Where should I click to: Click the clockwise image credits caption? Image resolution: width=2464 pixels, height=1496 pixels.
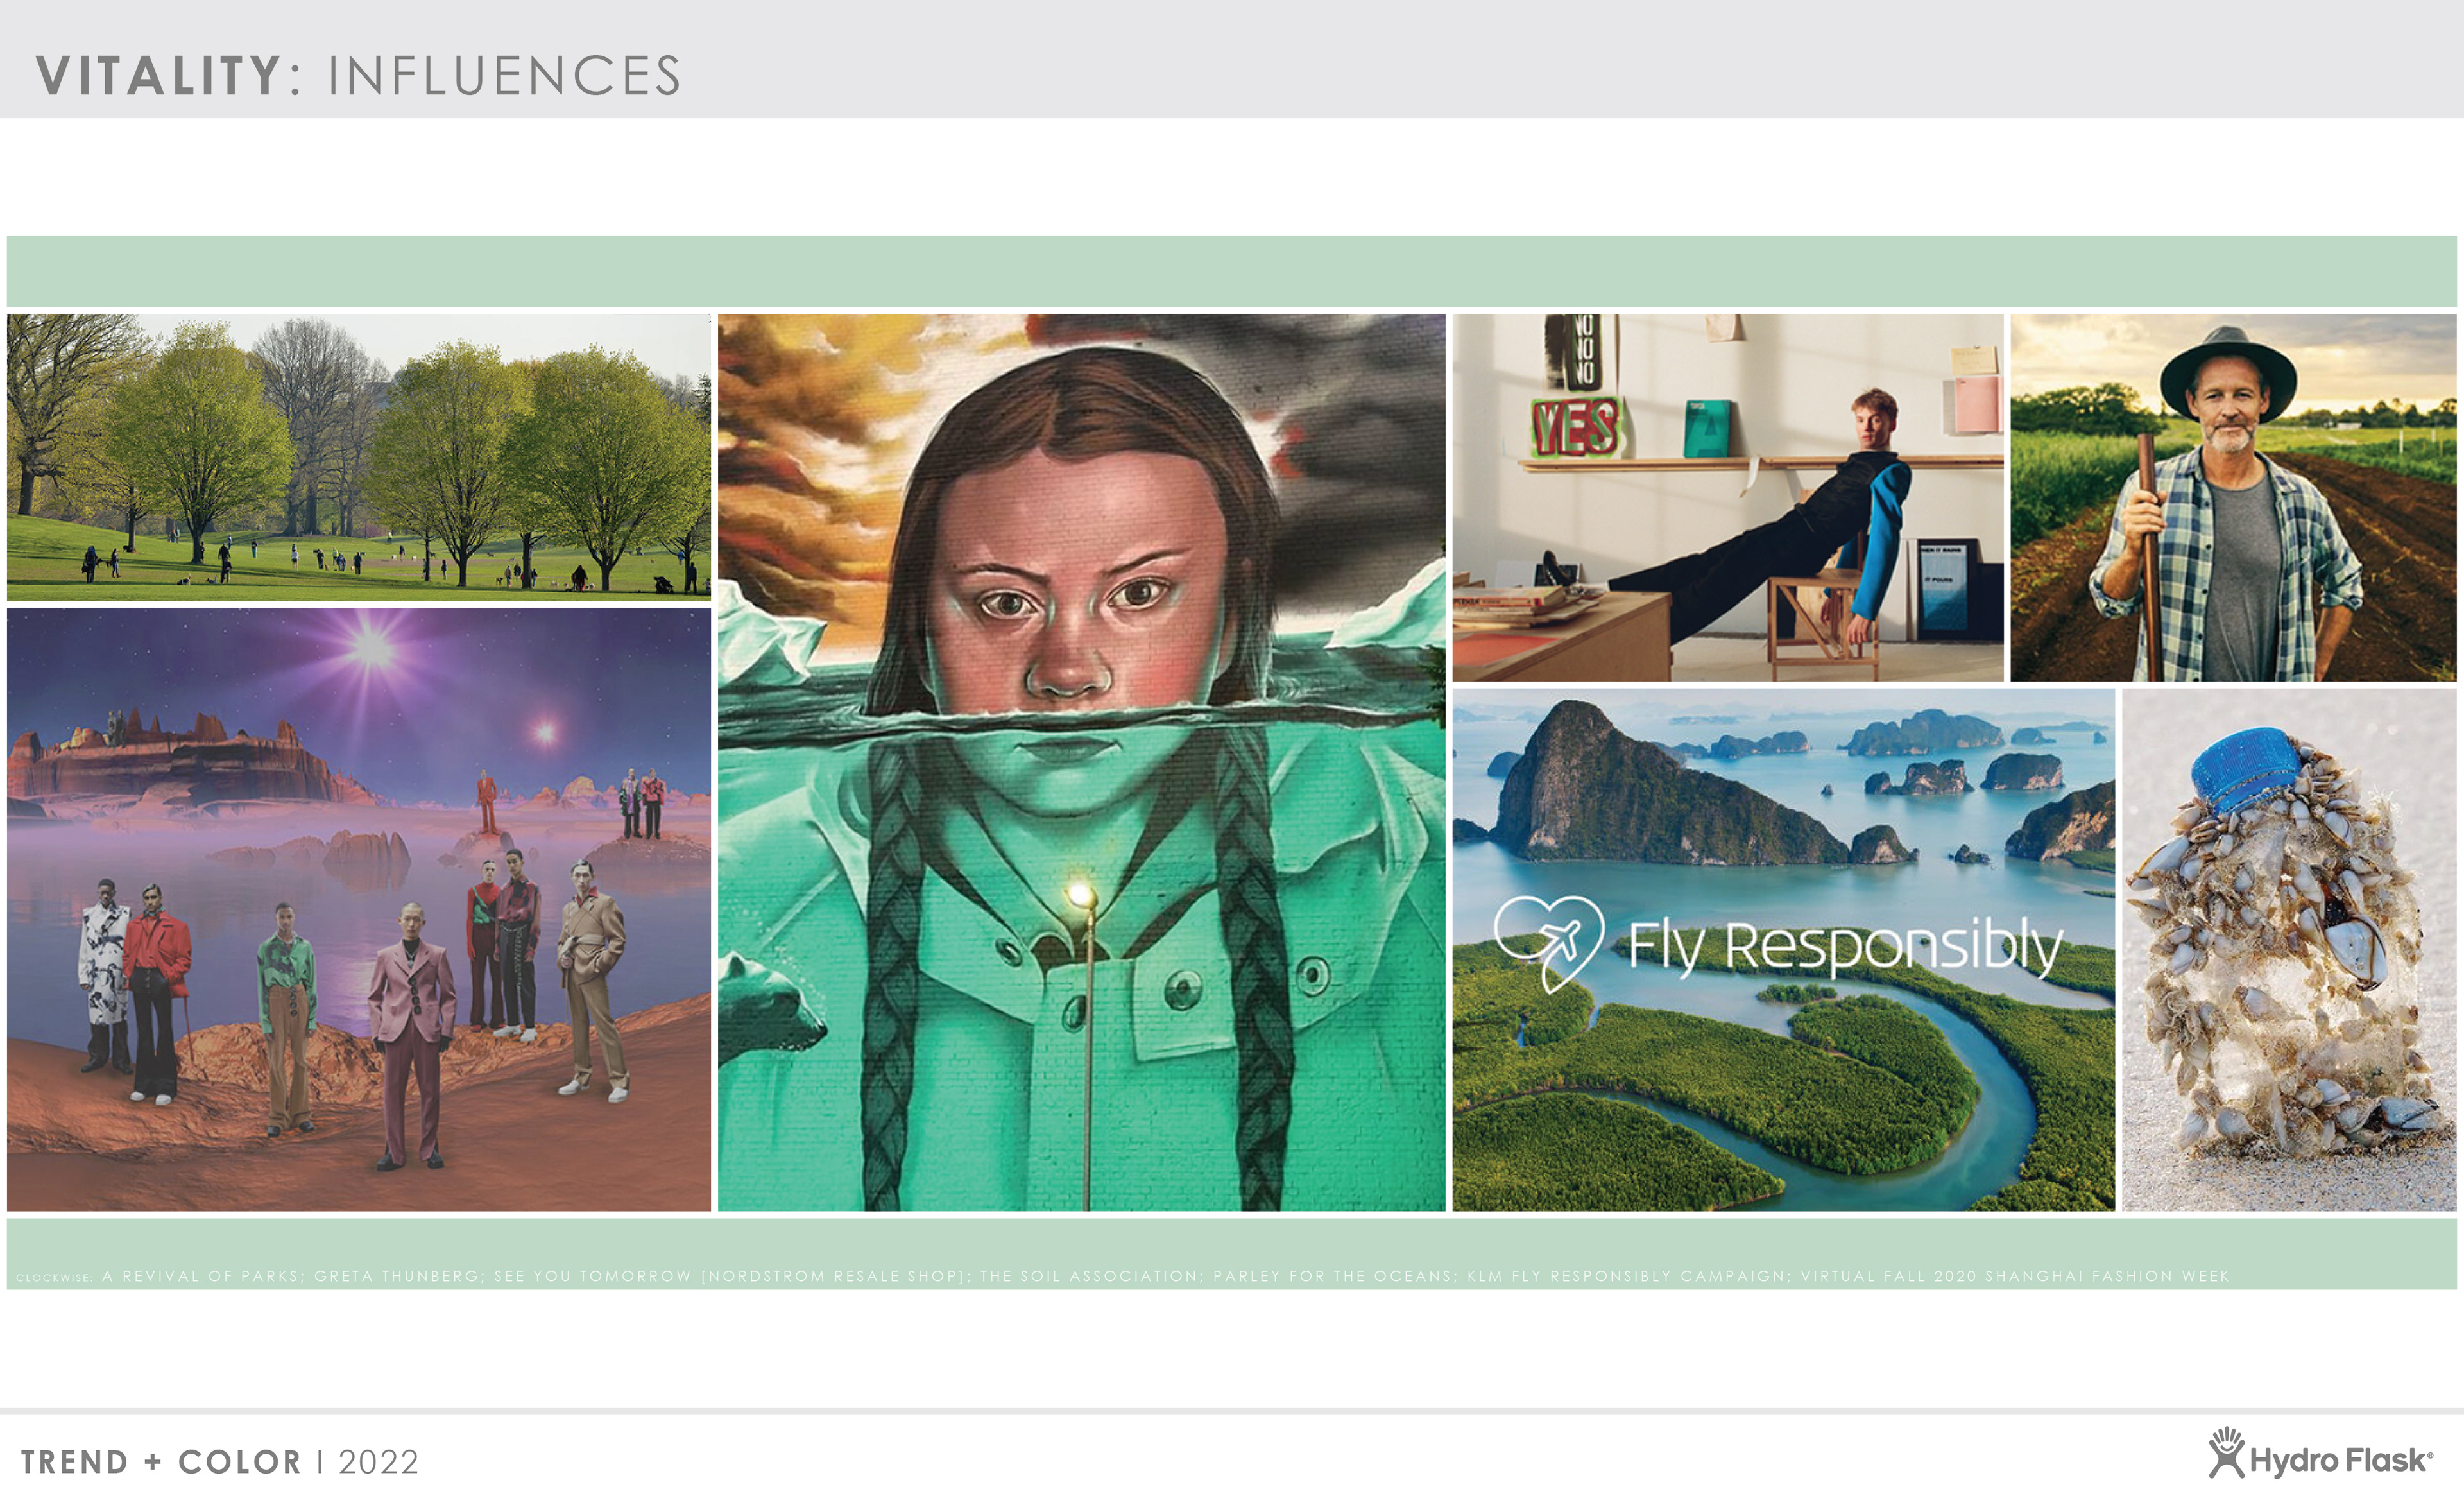click(1122, 1276)
